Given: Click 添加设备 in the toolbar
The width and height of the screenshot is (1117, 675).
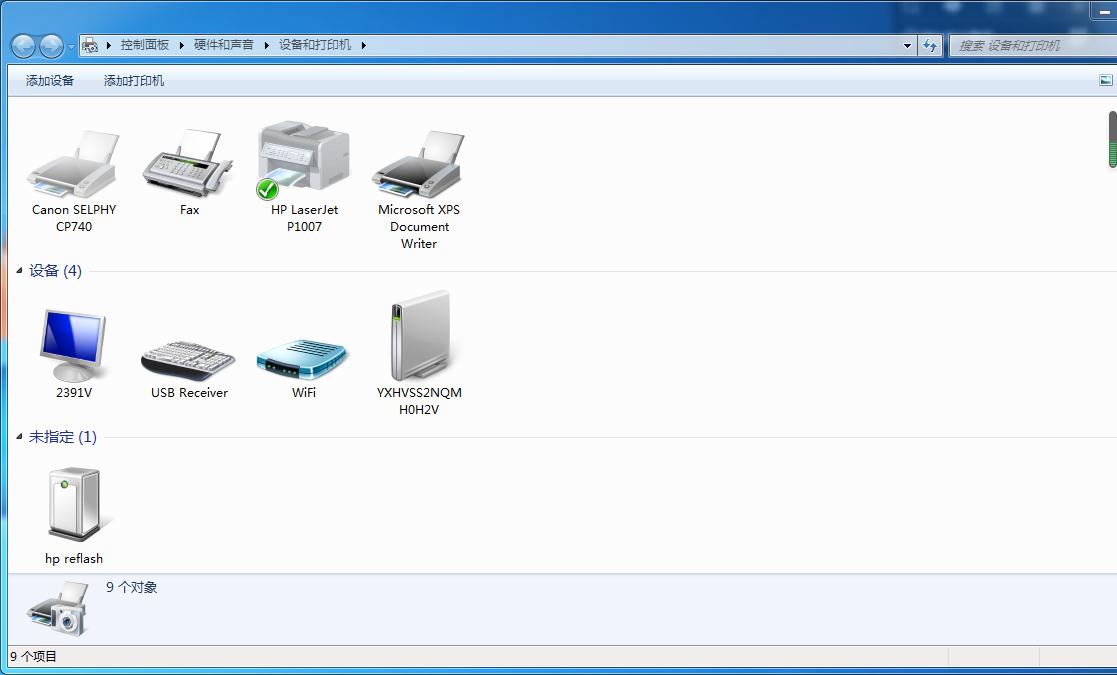Looking at the screenshot, I should coord(50,80).
